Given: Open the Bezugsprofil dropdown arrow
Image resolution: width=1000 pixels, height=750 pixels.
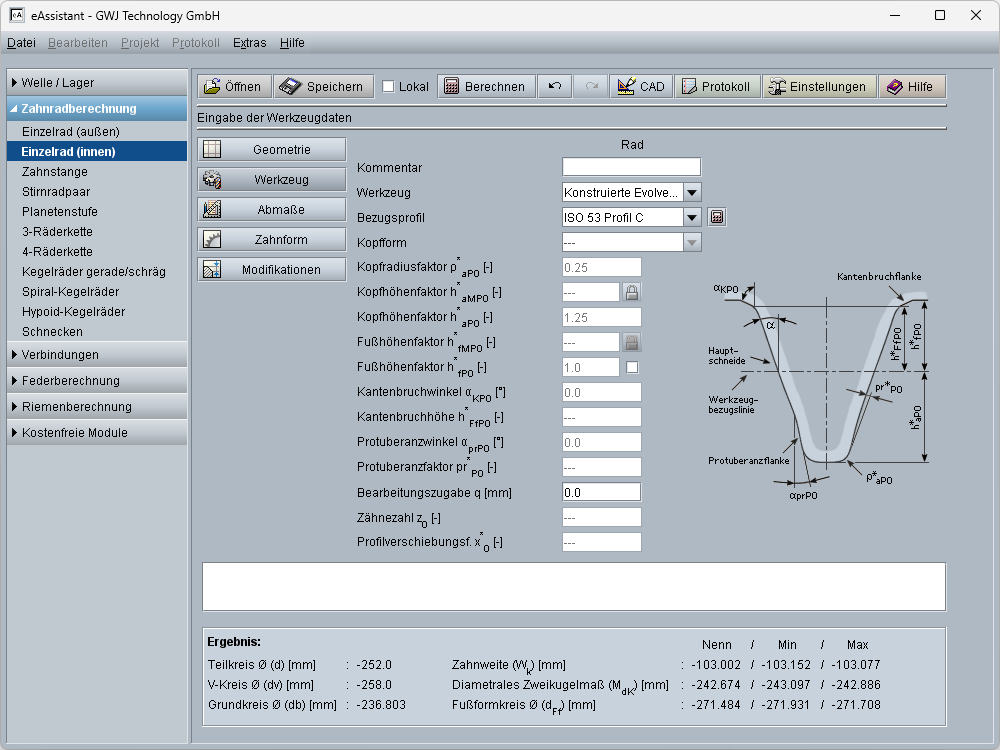Looking at the screenshot, I should pos(692,217).
